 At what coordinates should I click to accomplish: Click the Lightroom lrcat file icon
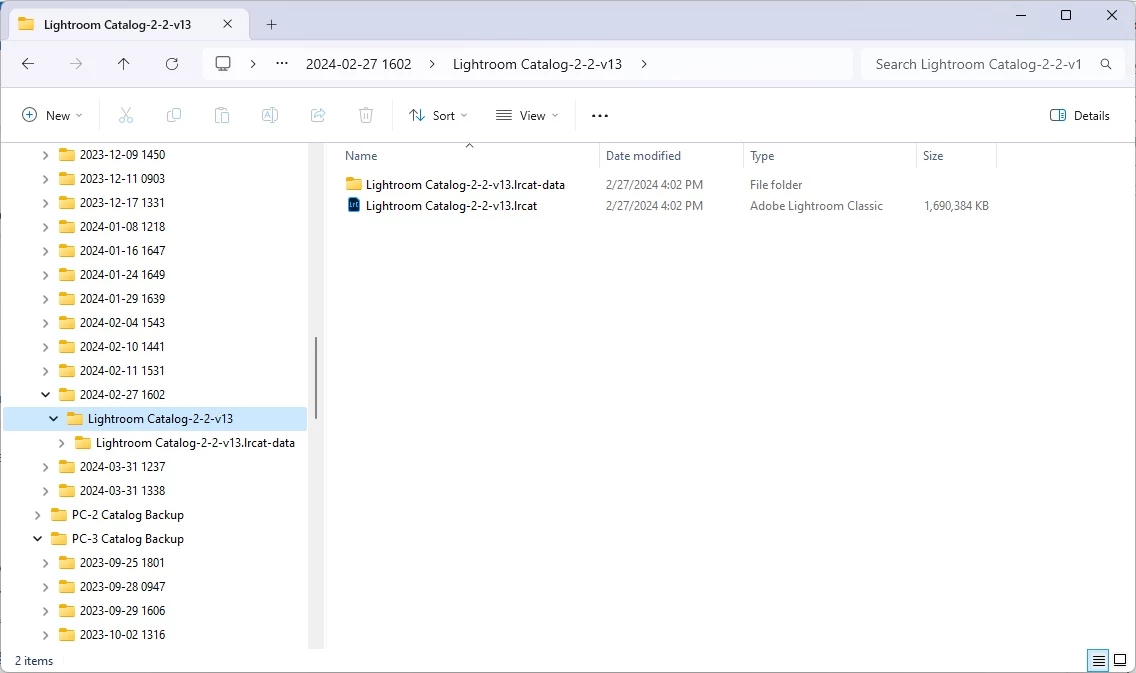(354, 205)
